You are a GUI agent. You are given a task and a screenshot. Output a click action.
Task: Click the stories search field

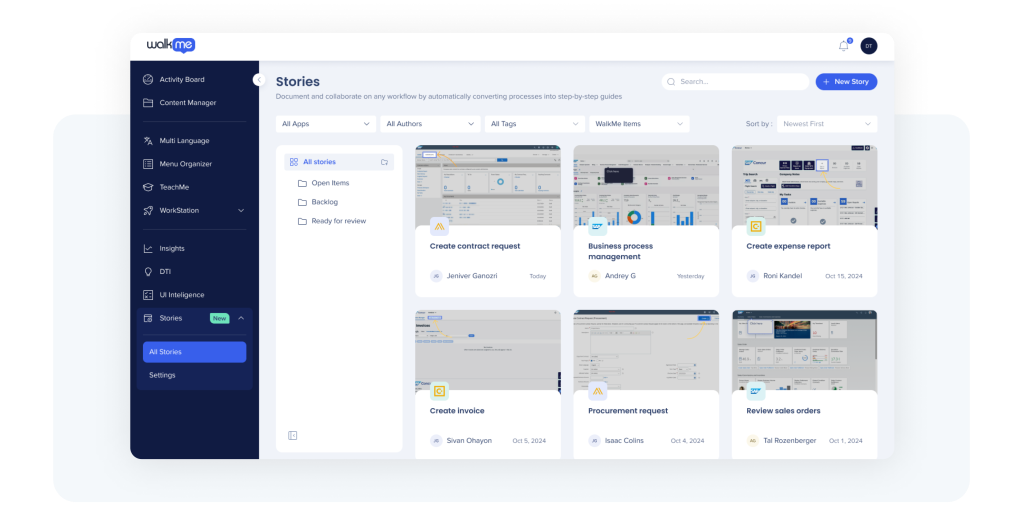pyautogui.click(x=736, y=82)
